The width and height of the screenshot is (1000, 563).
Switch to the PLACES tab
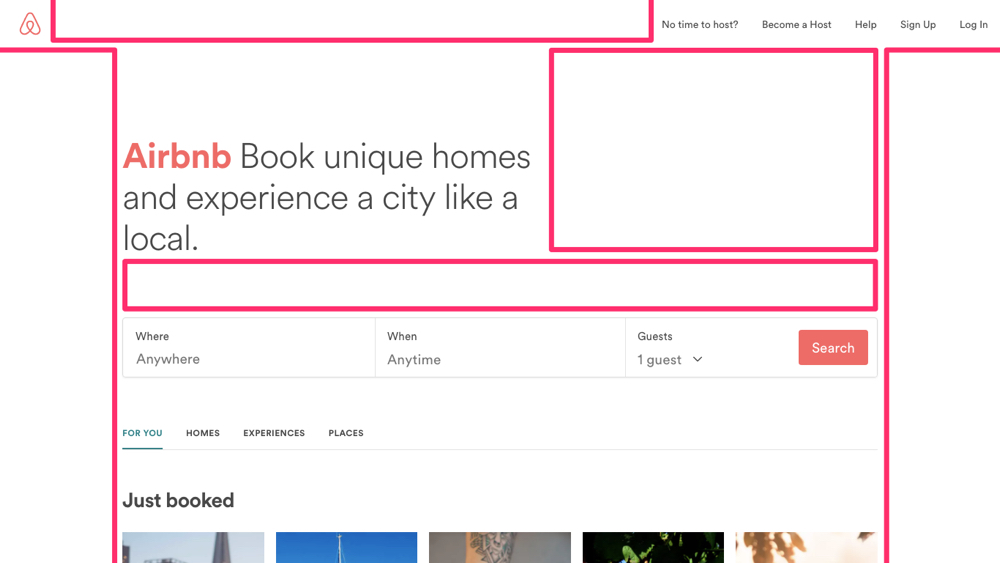pos(346,433)
